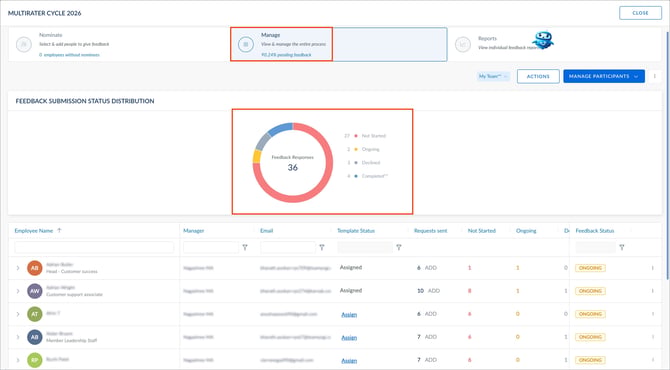Select the Manage step tab
The height and width of the screenshot is (370, 670).
[x=339, y=44]
